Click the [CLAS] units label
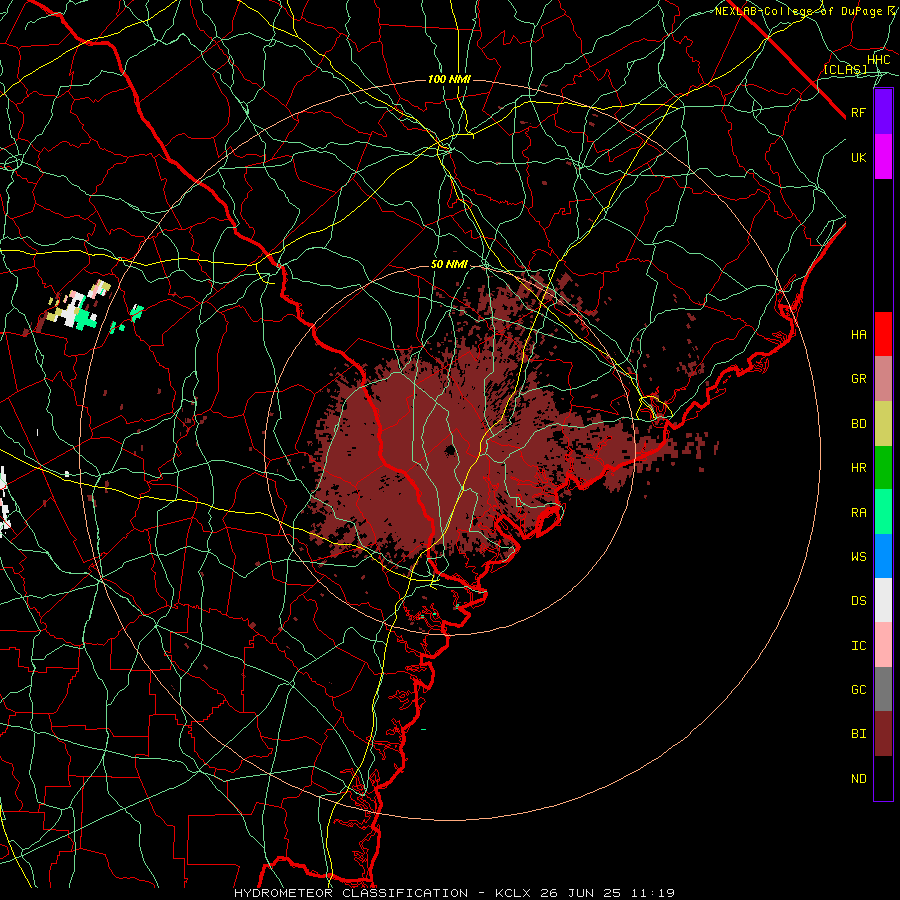Image resolution: width=900 pixels, height=900 pixels. pos(845,69)
